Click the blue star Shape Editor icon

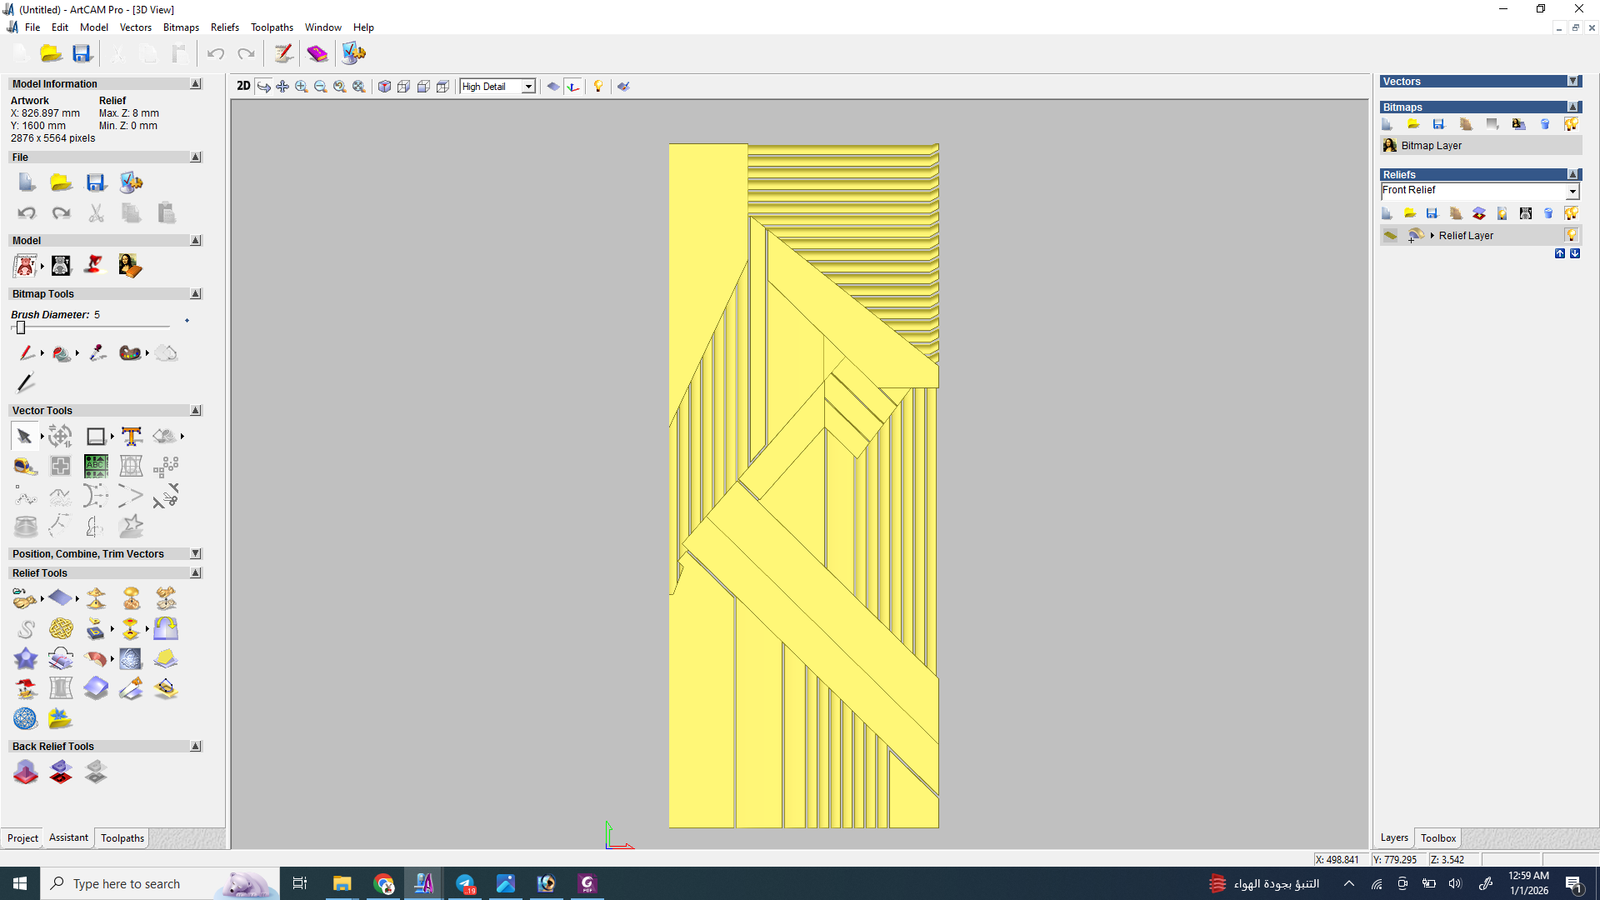tap(25, 659)
